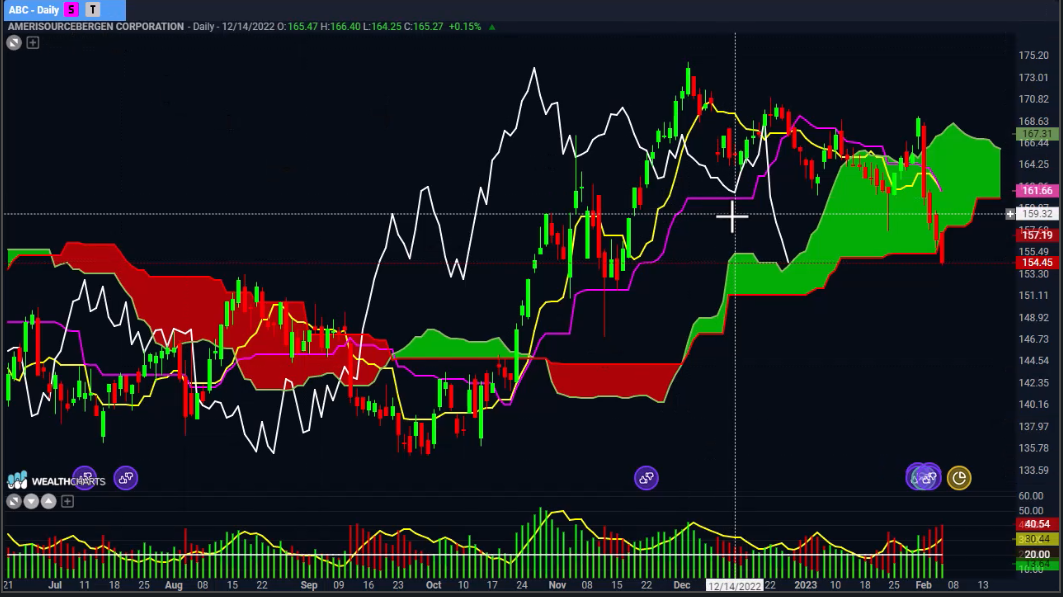Viewport: 1063px width, 597px height.
Task: Click the magenta 161.66 price tag
Action: (1037, 190)
